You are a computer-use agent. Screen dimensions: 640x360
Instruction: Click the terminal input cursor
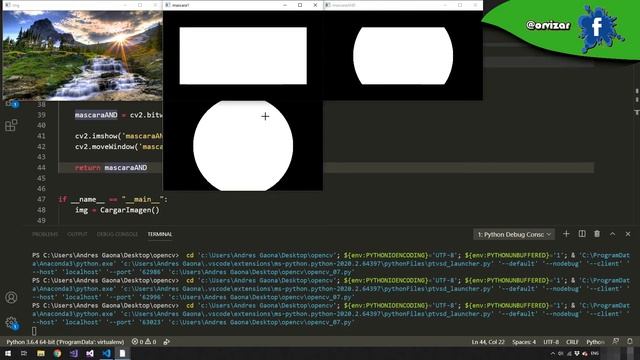click(34, 331)
